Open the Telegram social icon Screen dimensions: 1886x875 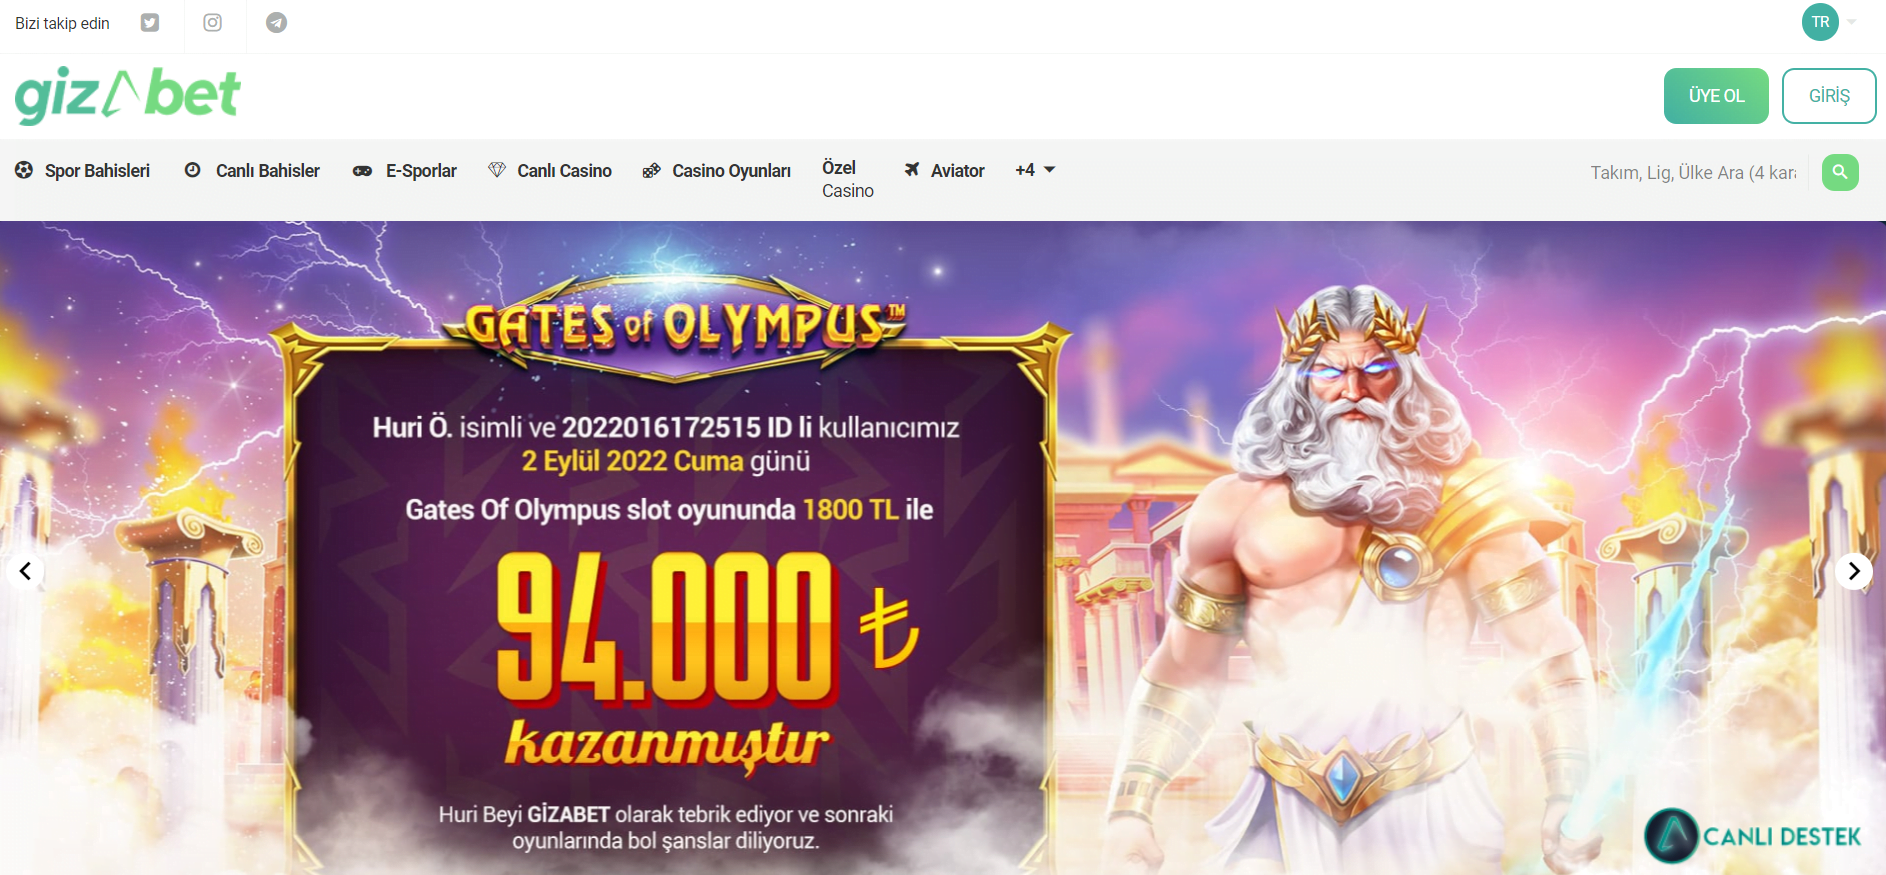point(277,23)
